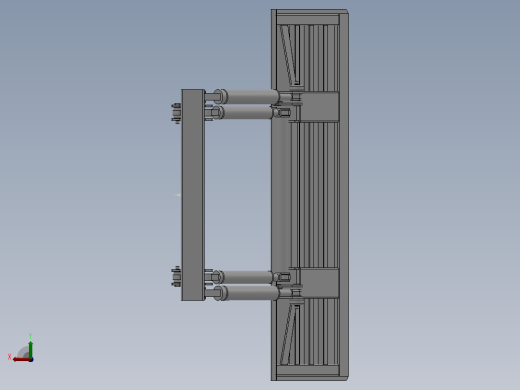The image size is (520, 390).
Task: Click the blue Z axis point of the triad
Action: [x=31, y=360]
